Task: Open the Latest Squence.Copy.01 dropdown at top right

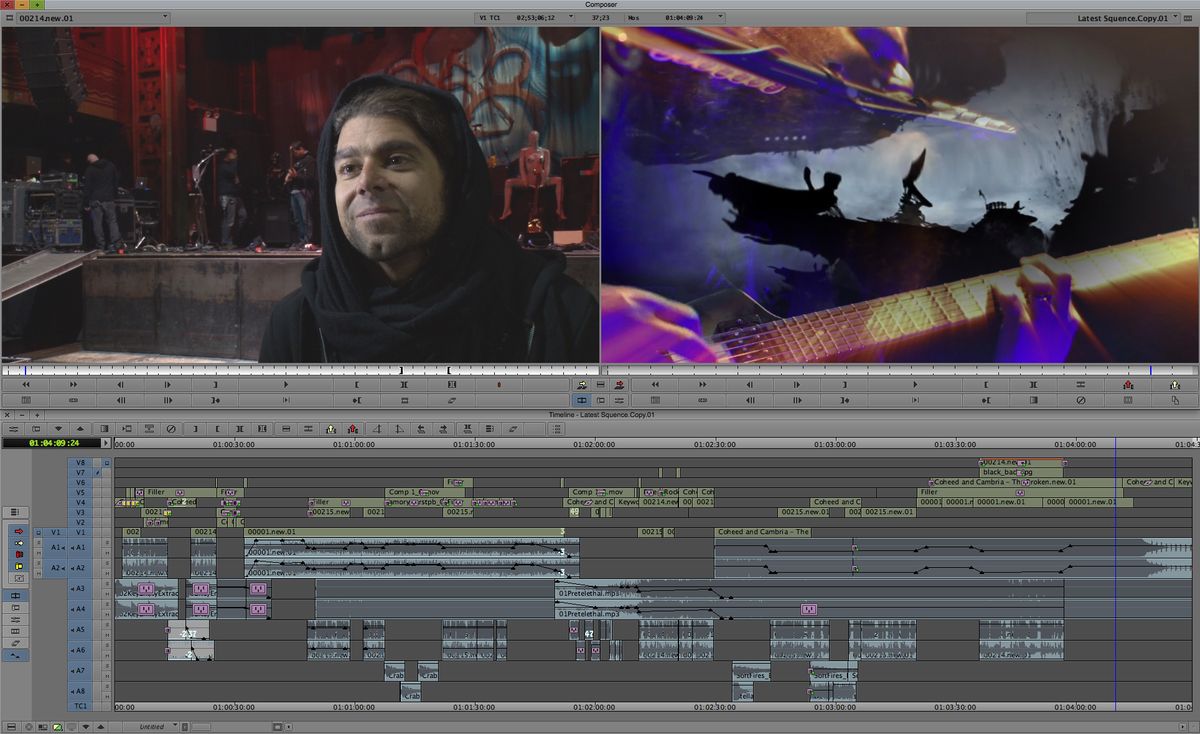Action: point(1175,17)
